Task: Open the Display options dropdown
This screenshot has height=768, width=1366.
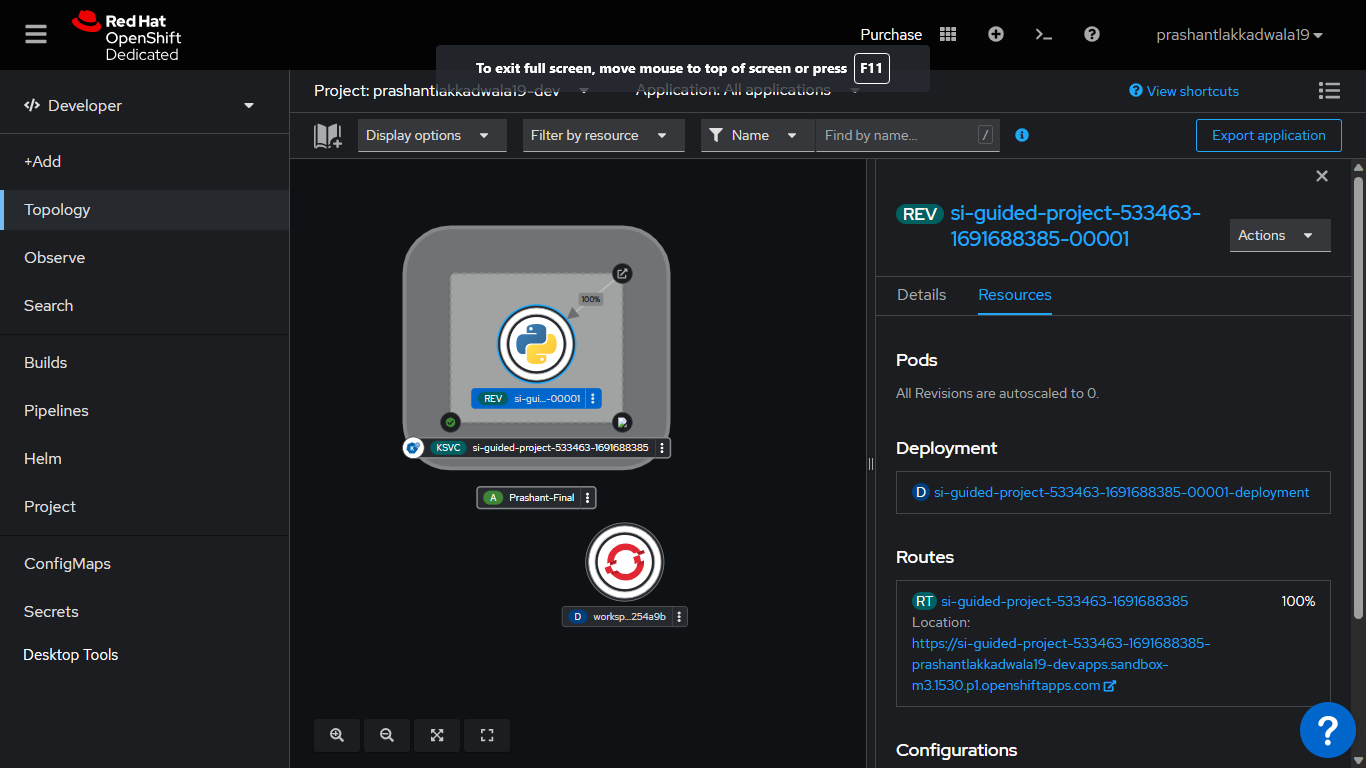Action: 432,135
